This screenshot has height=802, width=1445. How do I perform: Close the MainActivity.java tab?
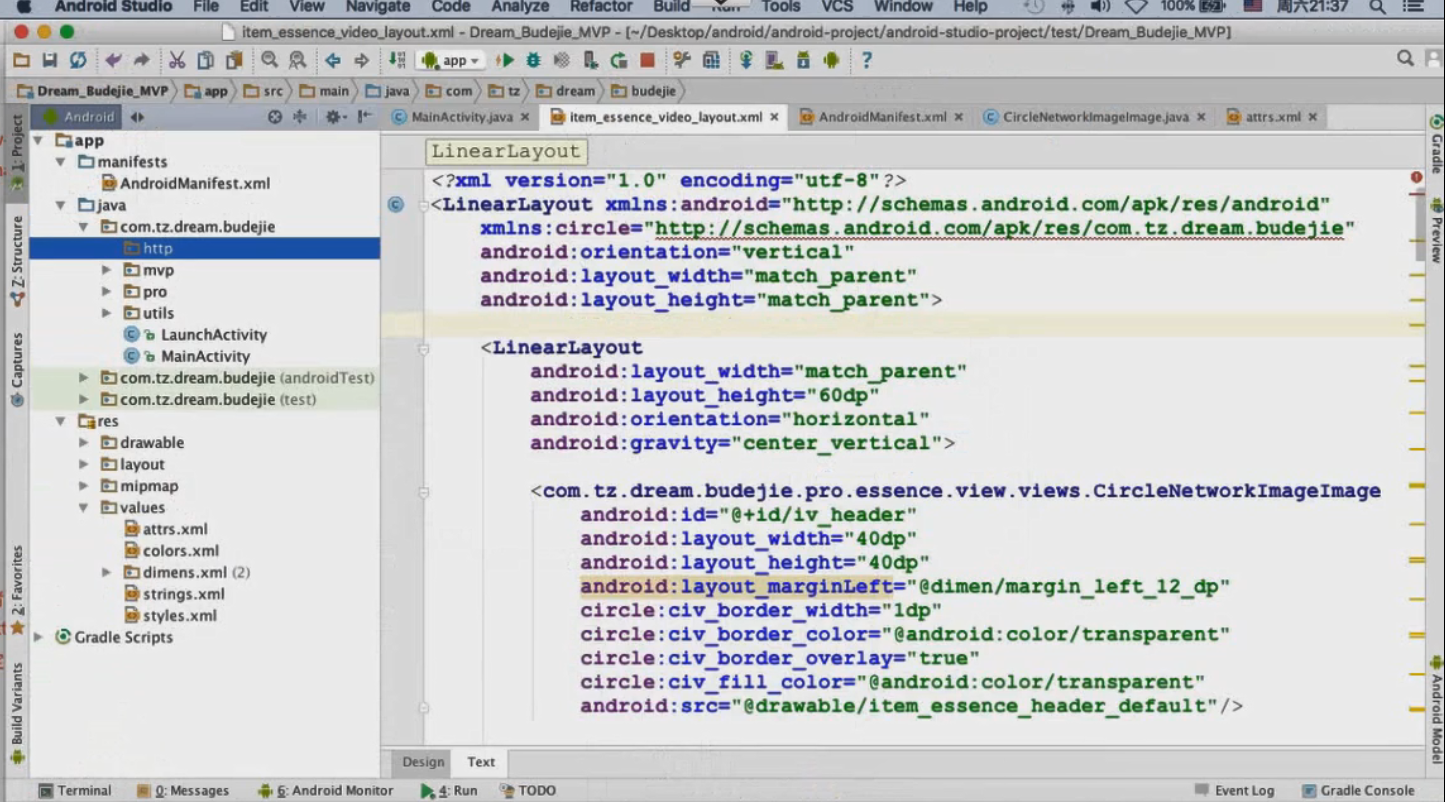coord(524,117)
